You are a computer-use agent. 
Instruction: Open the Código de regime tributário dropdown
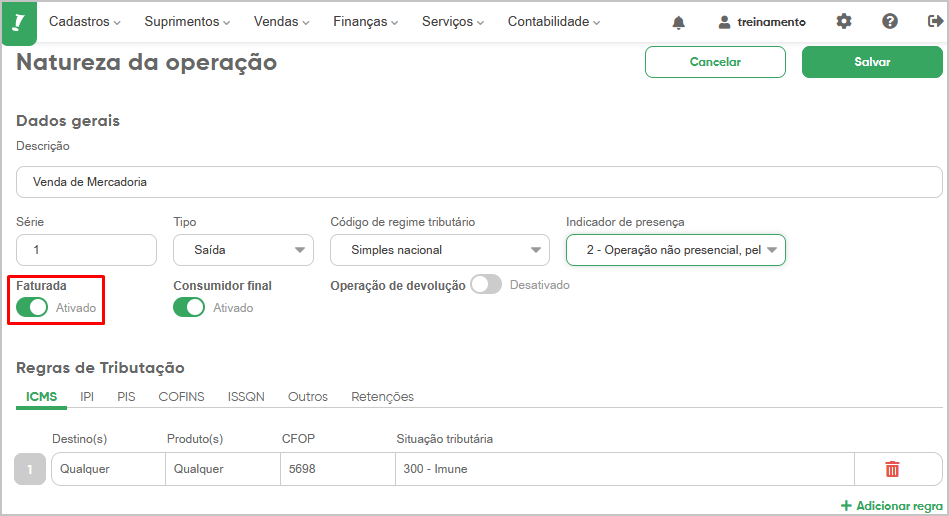click(439, 250)
